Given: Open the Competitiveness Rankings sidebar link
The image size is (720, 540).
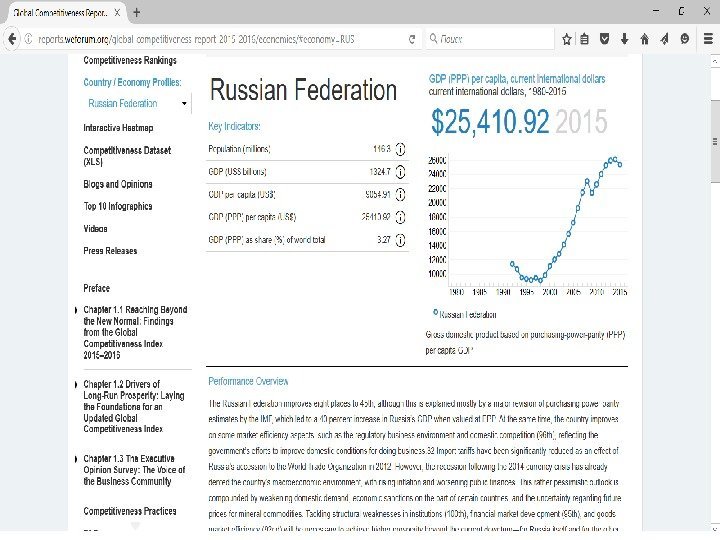Looking at the screenshot, I should coord(130,60).
